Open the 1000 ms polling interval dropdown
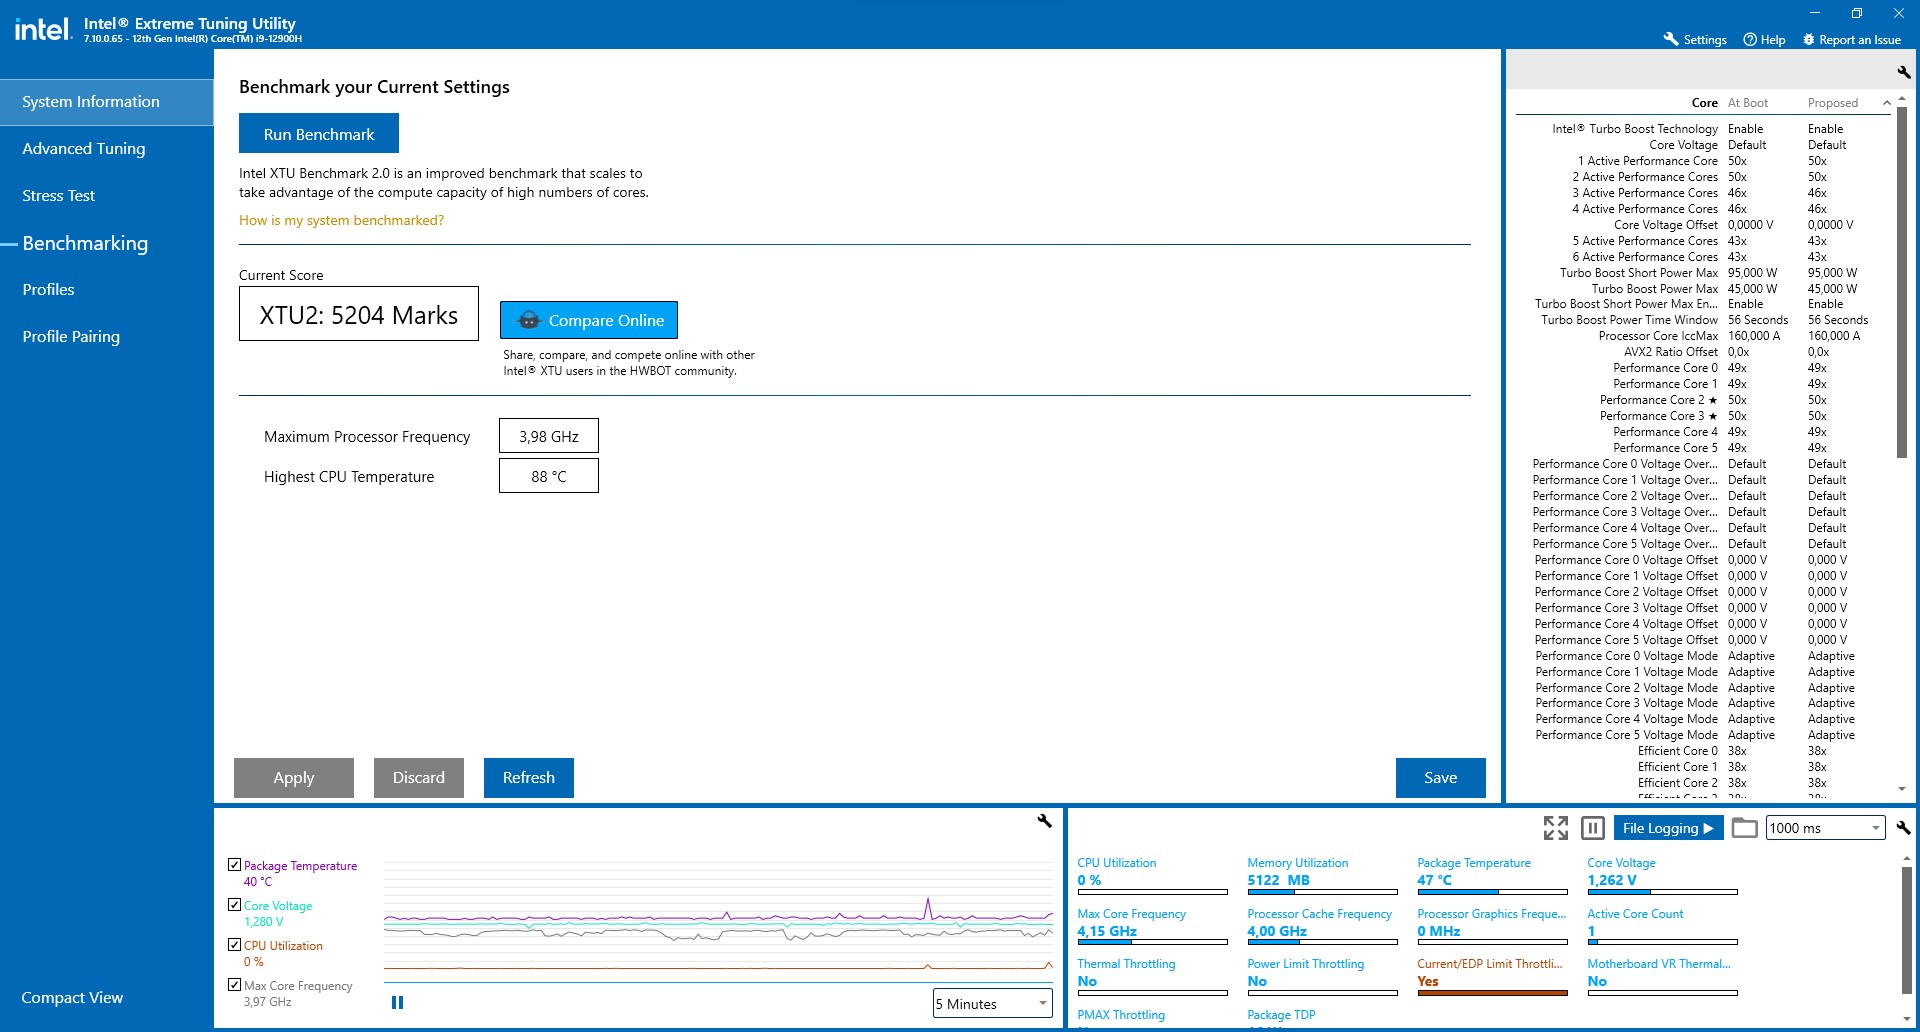Viewport: 1920px width, 1032px height. tap(1825, 828)
